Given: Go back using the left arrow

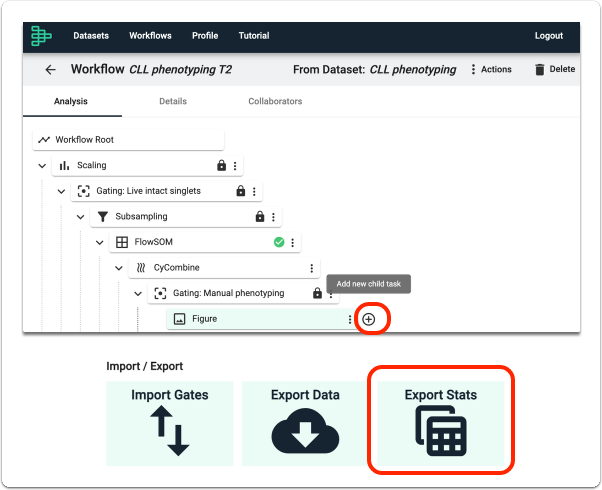Looking at the screenshot, I should 50,70.
